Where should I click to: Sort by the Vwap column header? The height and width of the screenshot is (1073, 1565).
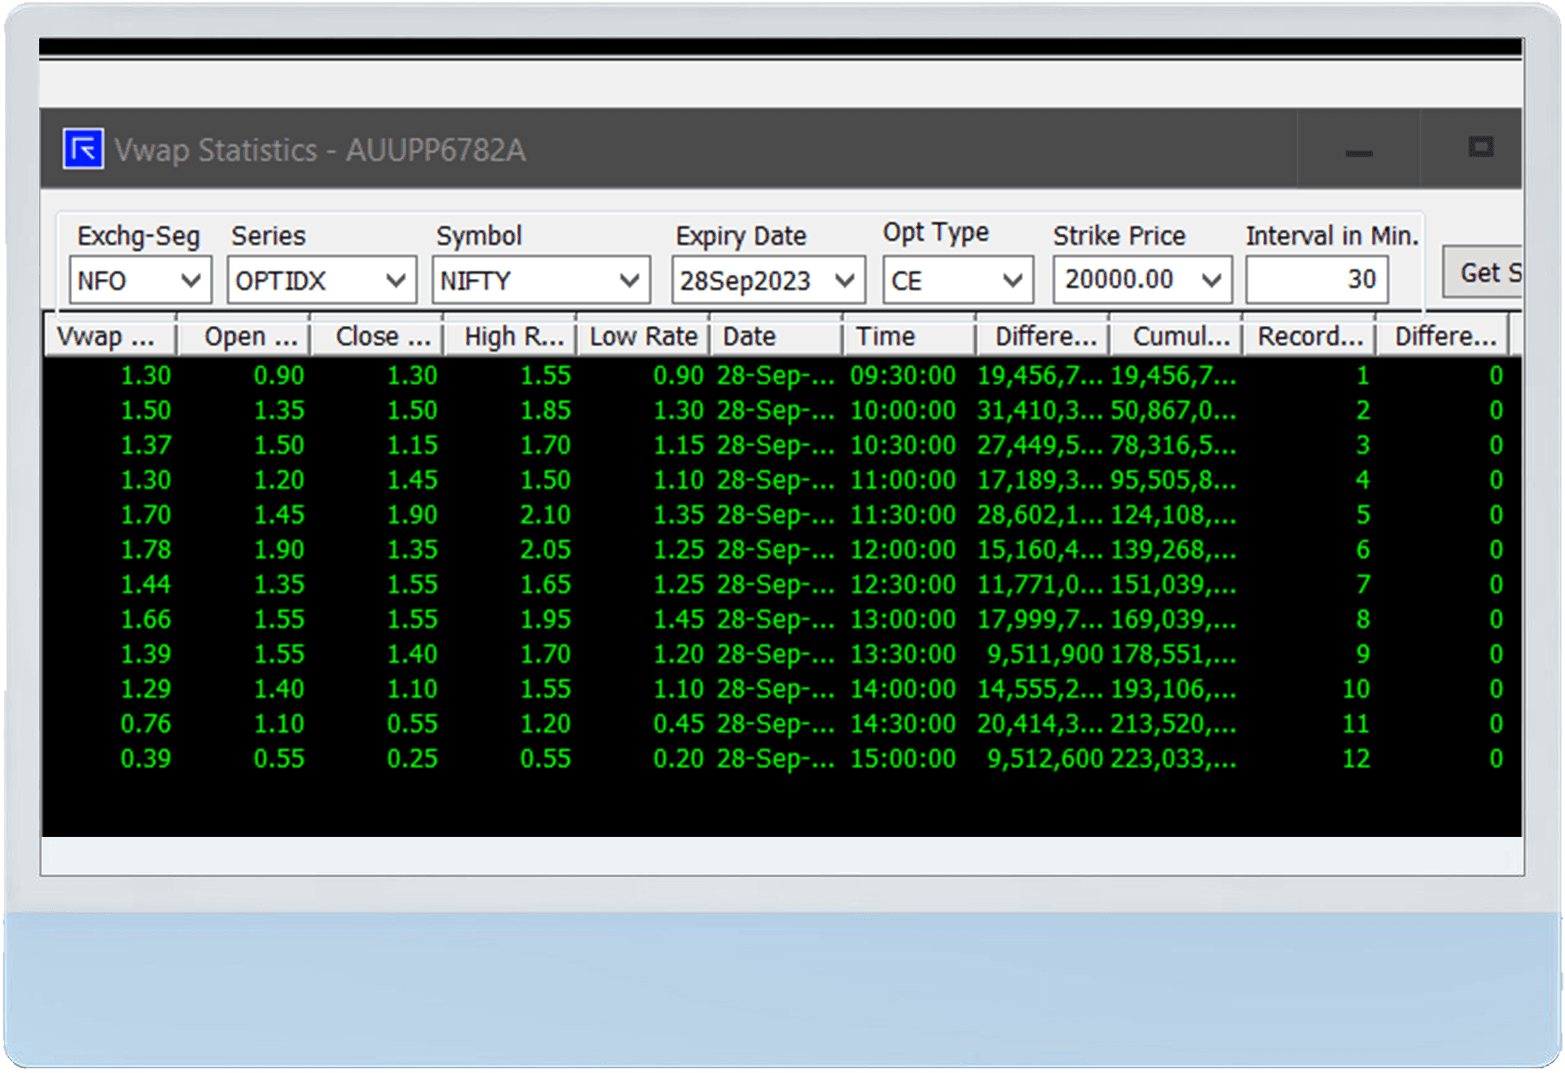coord(108,336)
